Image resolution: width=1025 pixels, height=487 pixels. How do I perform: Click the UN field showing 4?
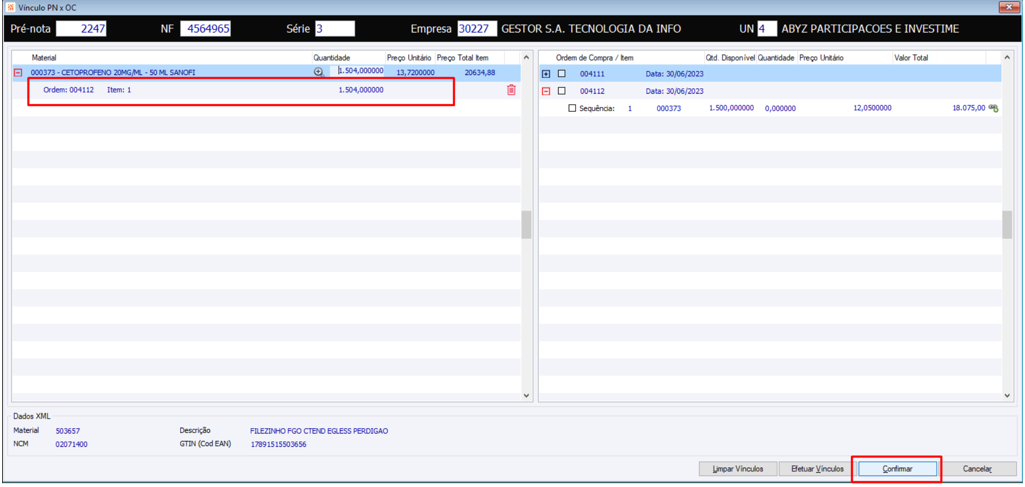click(767, 29)
